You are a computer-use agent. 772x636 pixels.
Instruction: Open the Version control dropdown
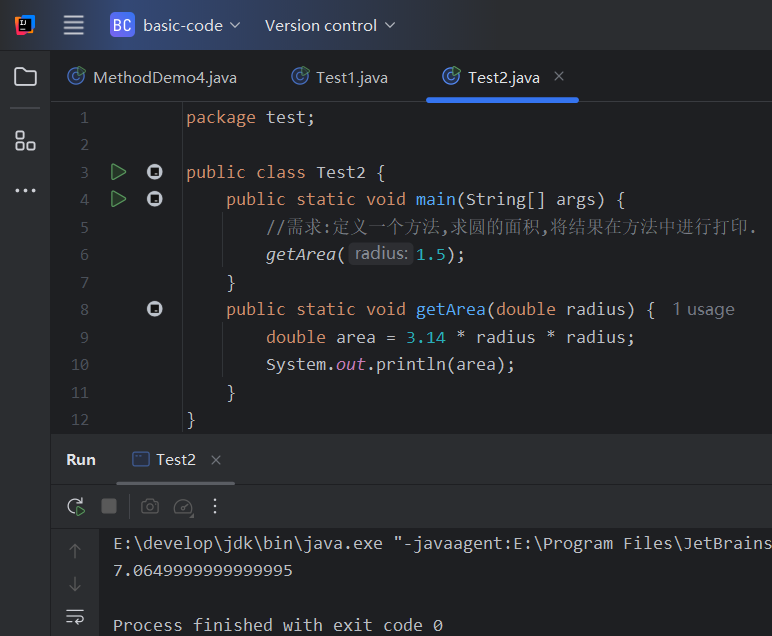coord(330,25)
